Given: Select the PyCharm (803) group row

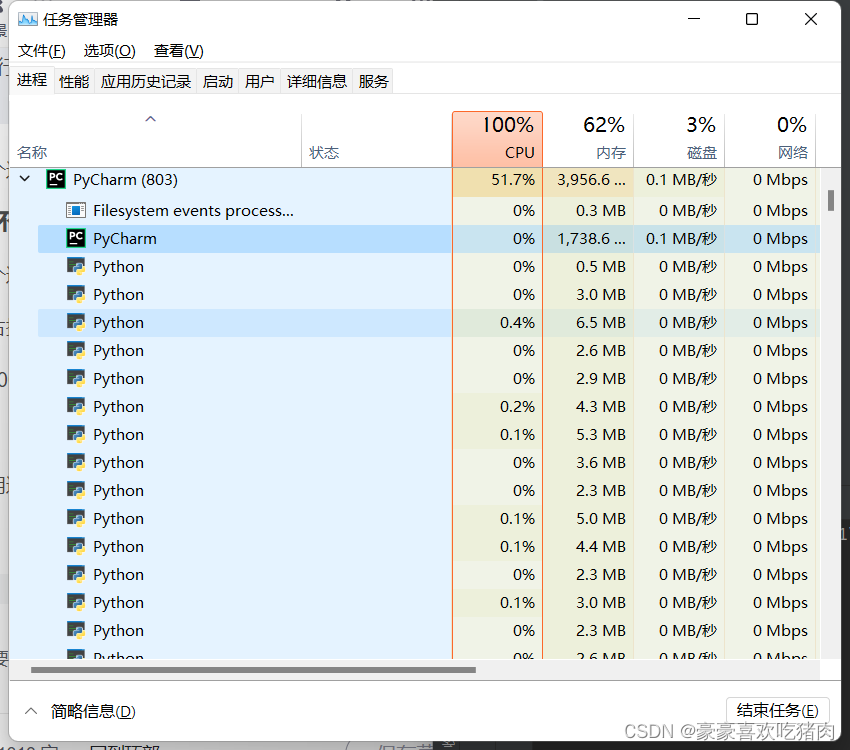Looking at the screenshot, I should click(415, 179).
